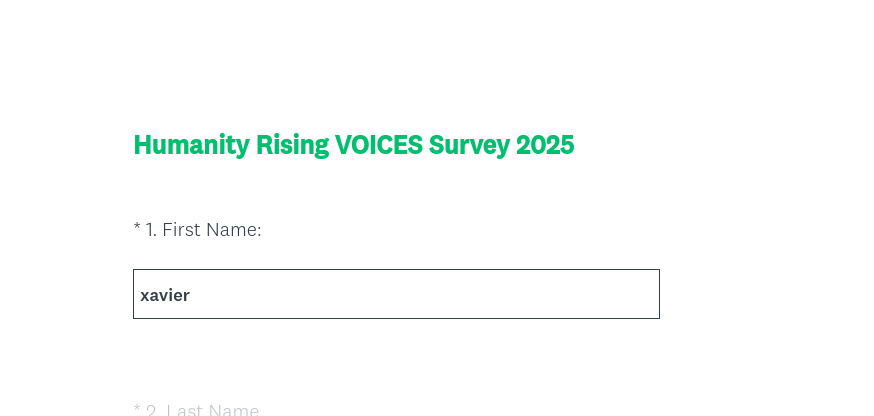Viewport: 874px width, 416px height.
Task: Click the word "Humanity" in the heading
Action: tap(191, 145)
